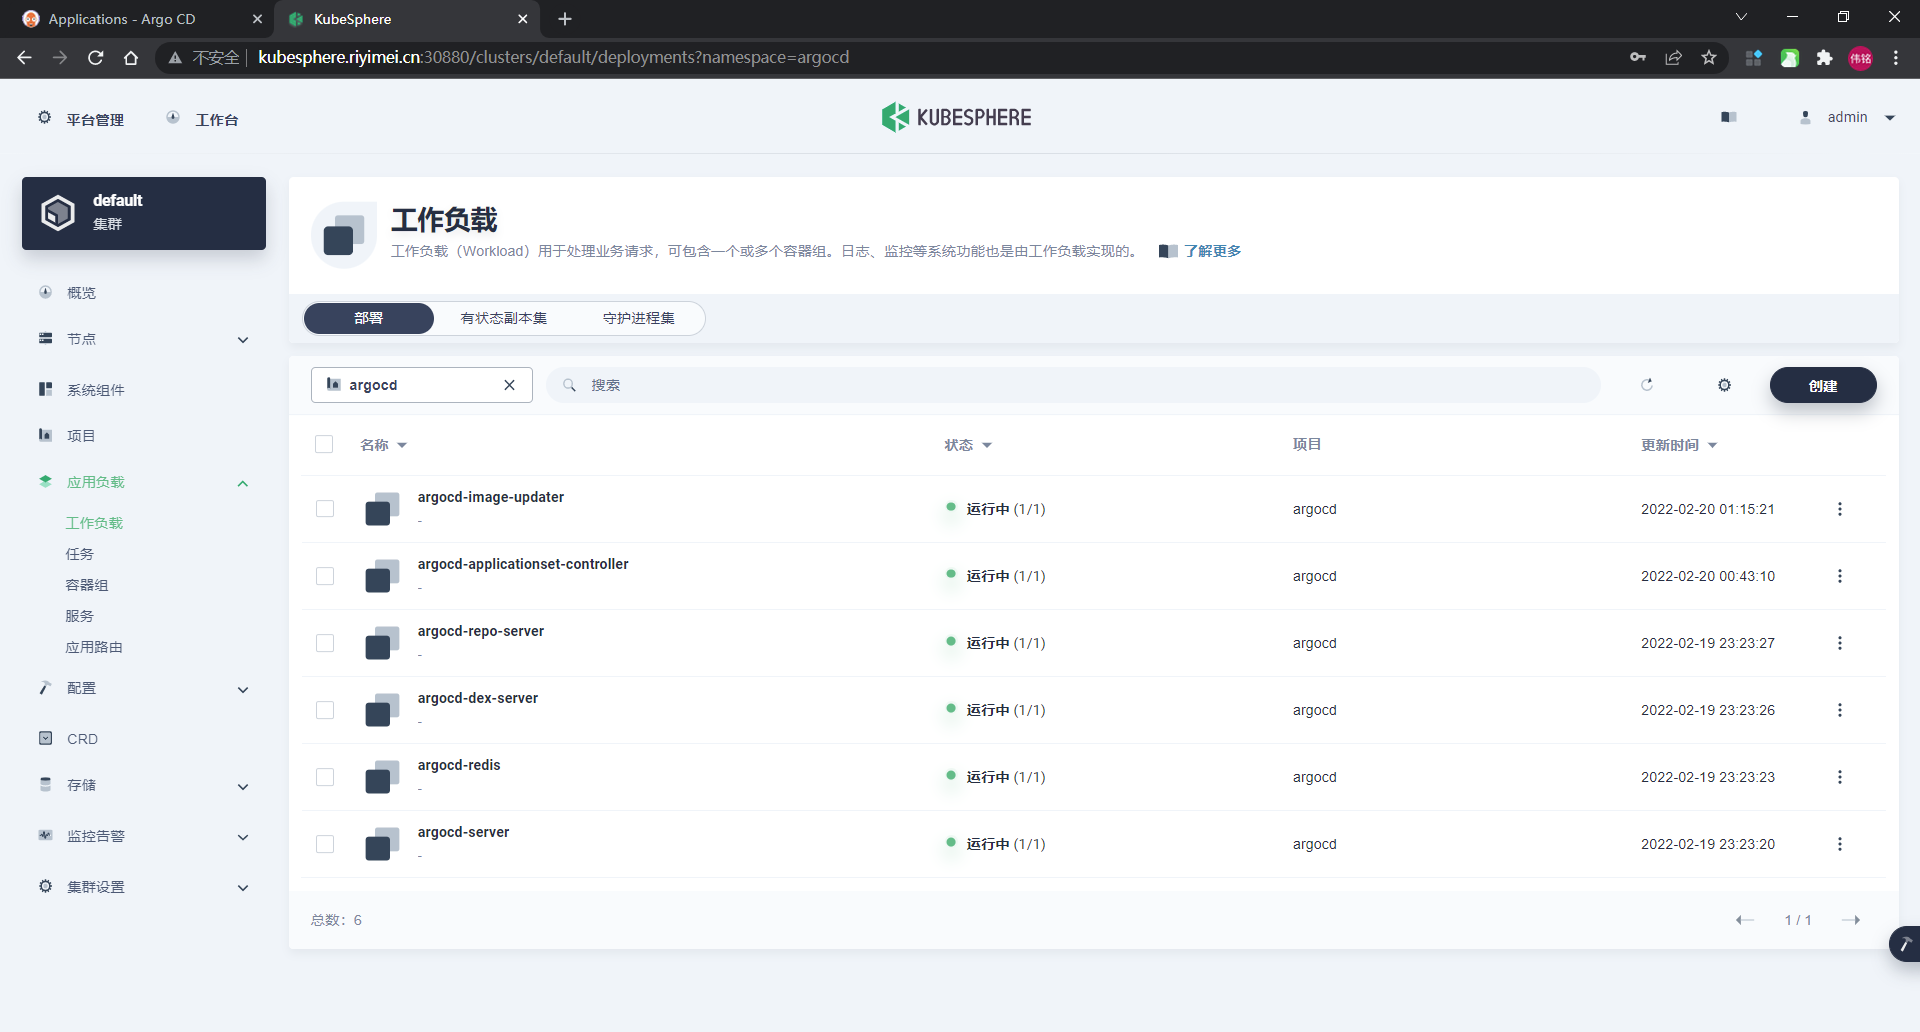Viewport: 1920px width, 1032px height.
Task: Open 容器组 in the sidebar
Action: tap(87, 585)
